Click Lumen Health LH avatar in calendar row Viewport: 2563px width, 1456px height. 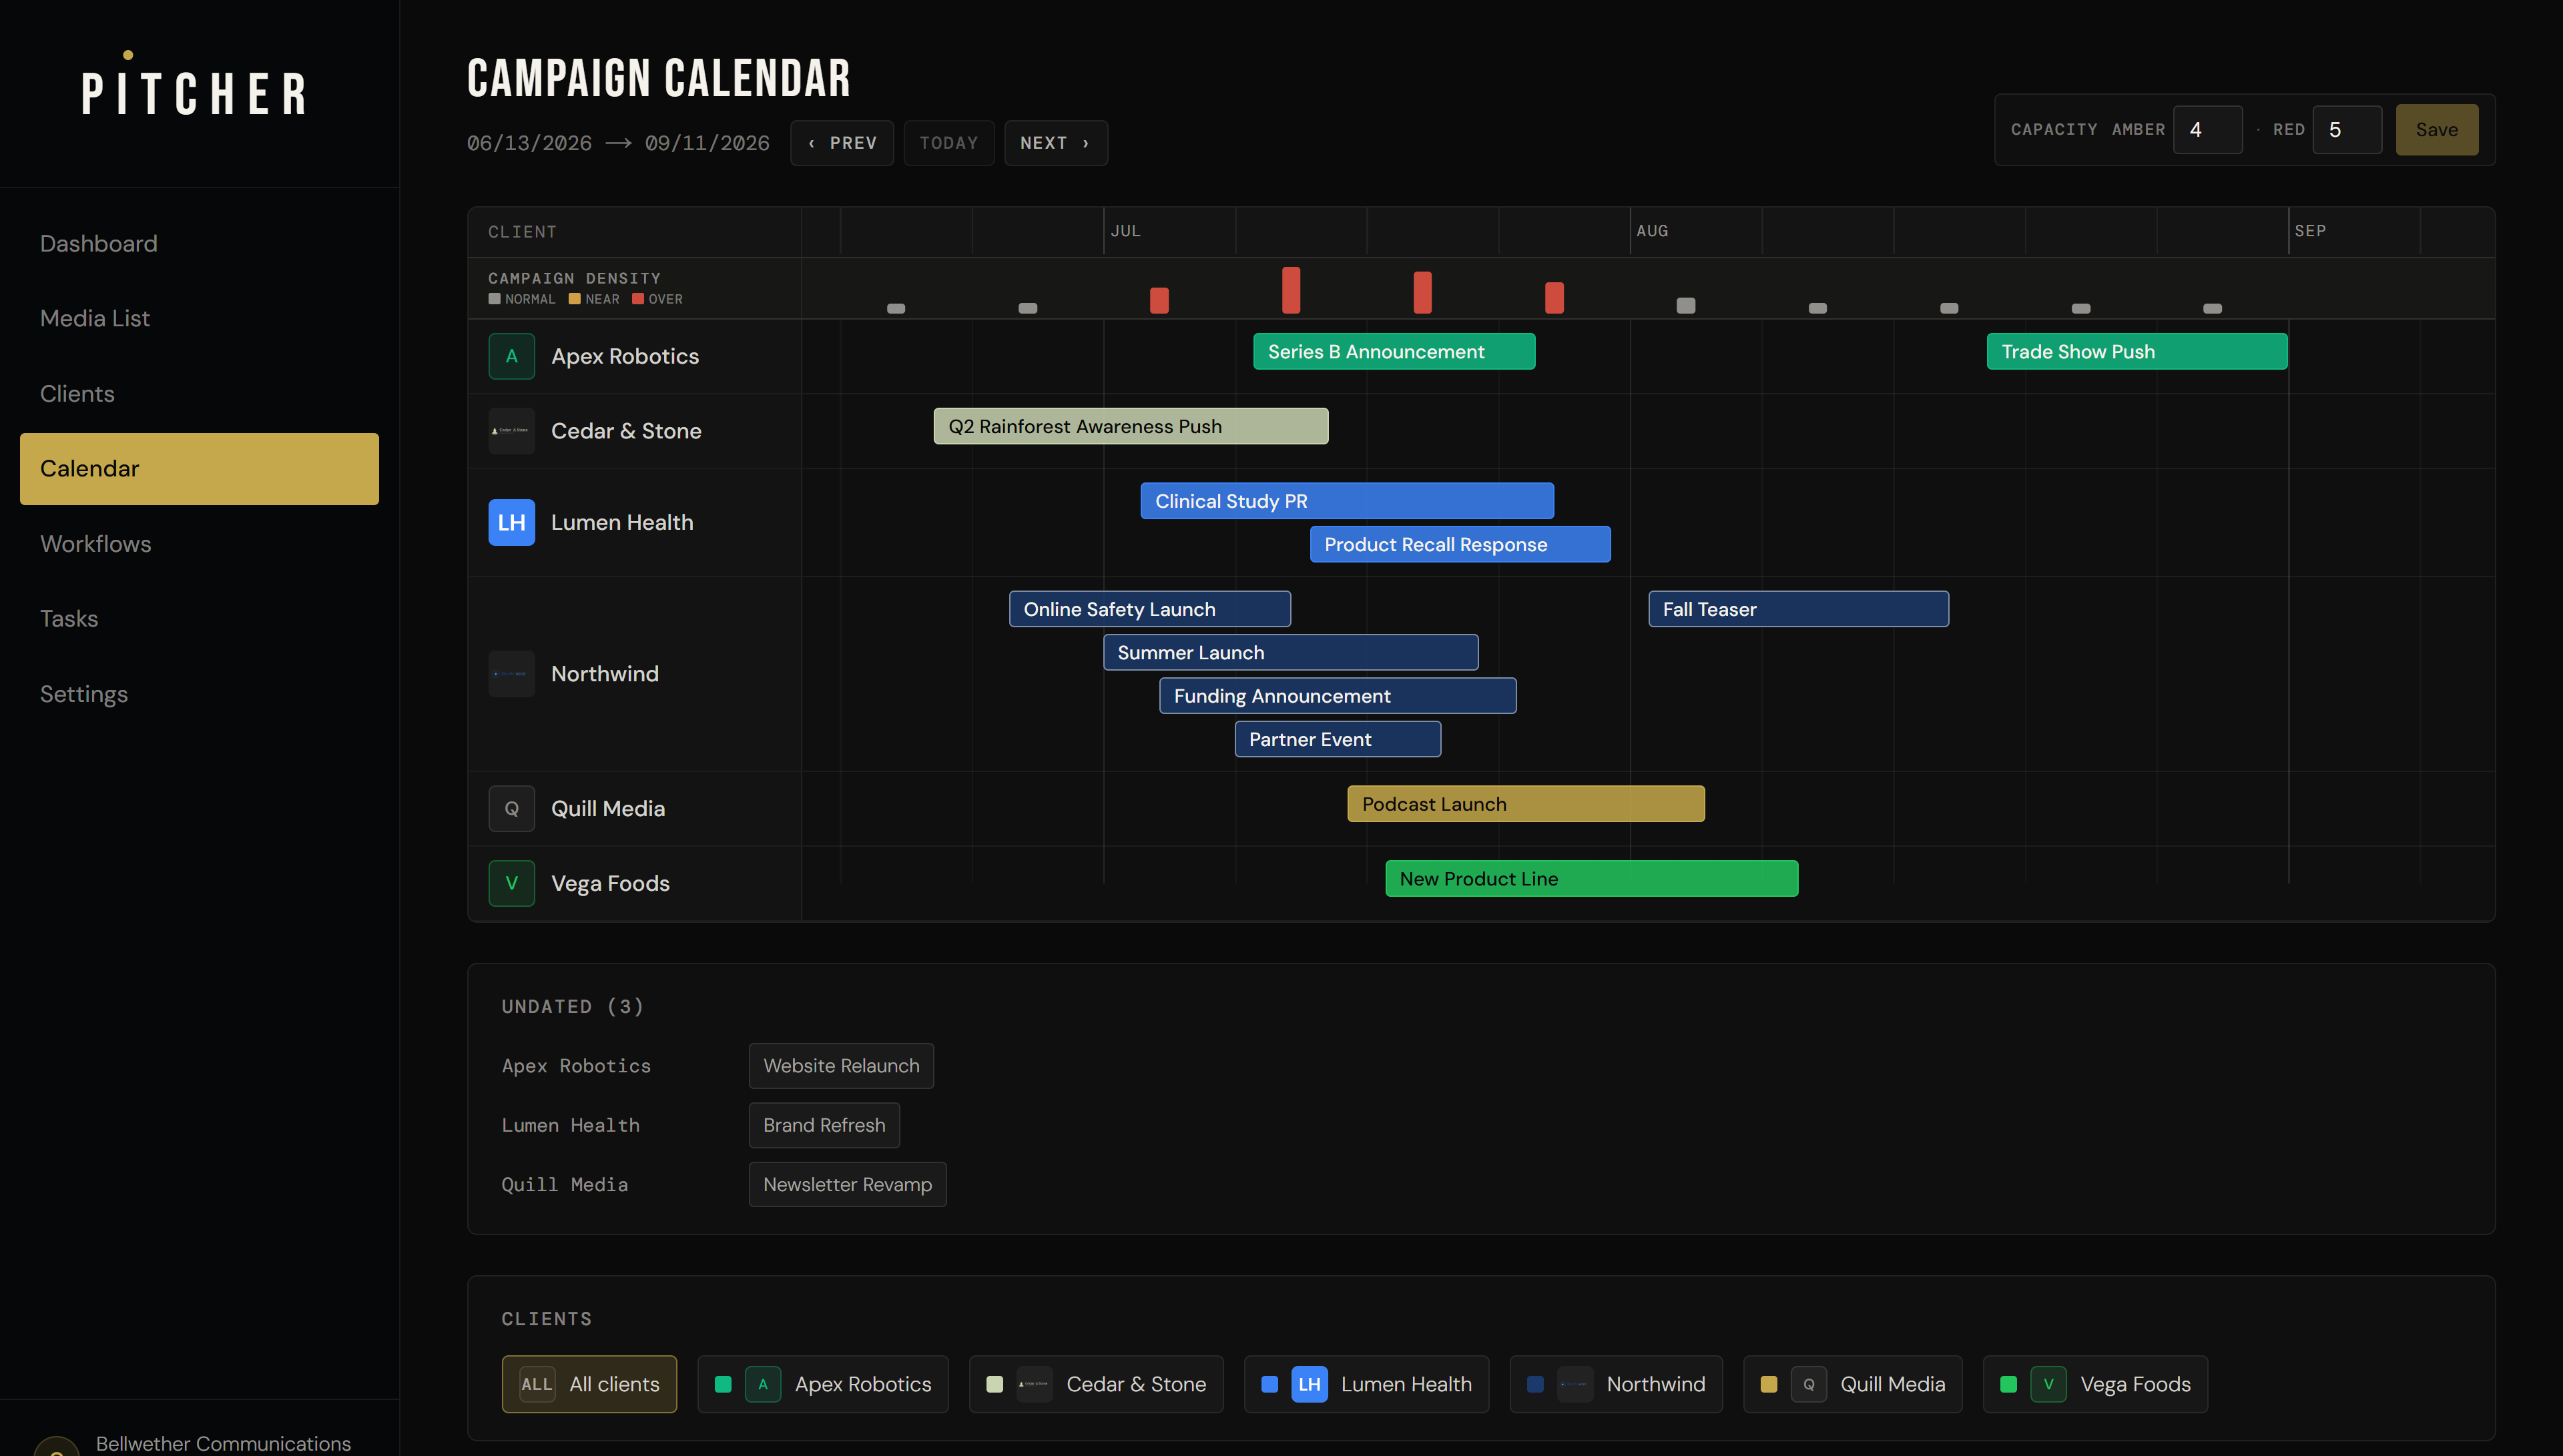511,522
